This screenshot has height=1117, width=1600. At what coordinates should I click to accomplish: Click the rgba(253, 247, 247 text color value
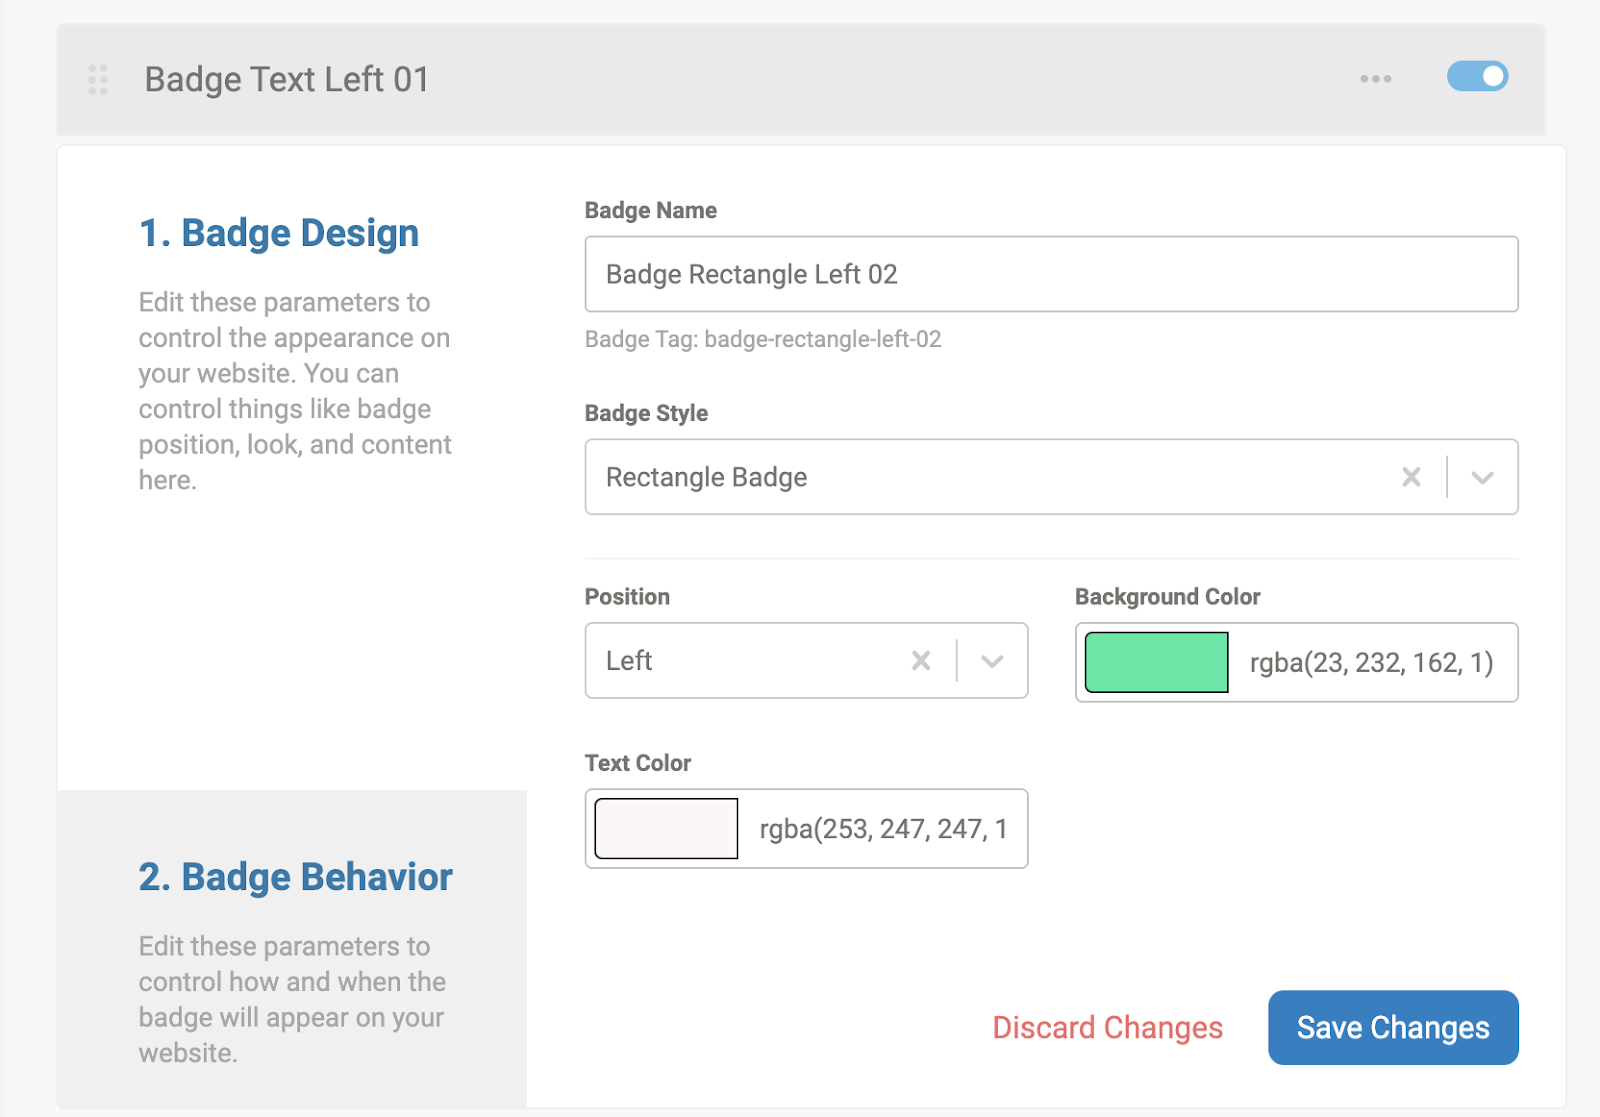(x=884, y=827)
